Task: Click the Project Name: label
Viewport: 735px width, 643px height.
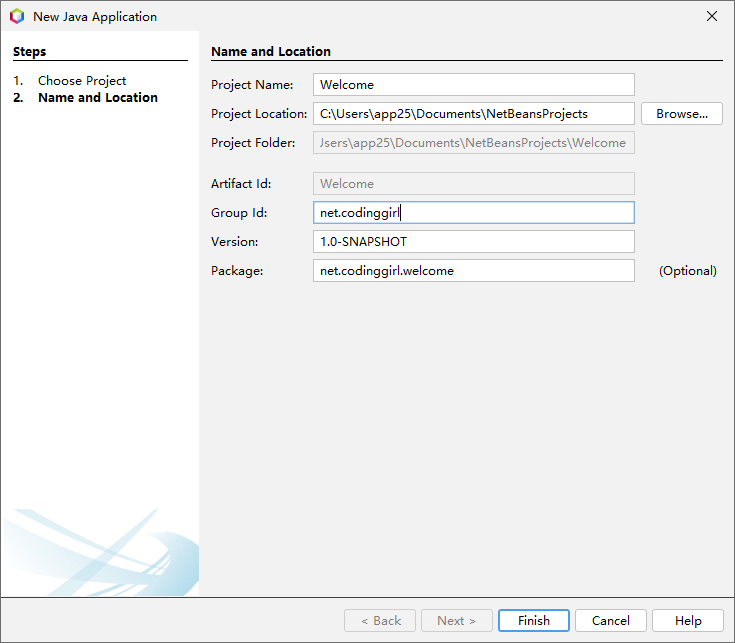Action: point(252,85)
